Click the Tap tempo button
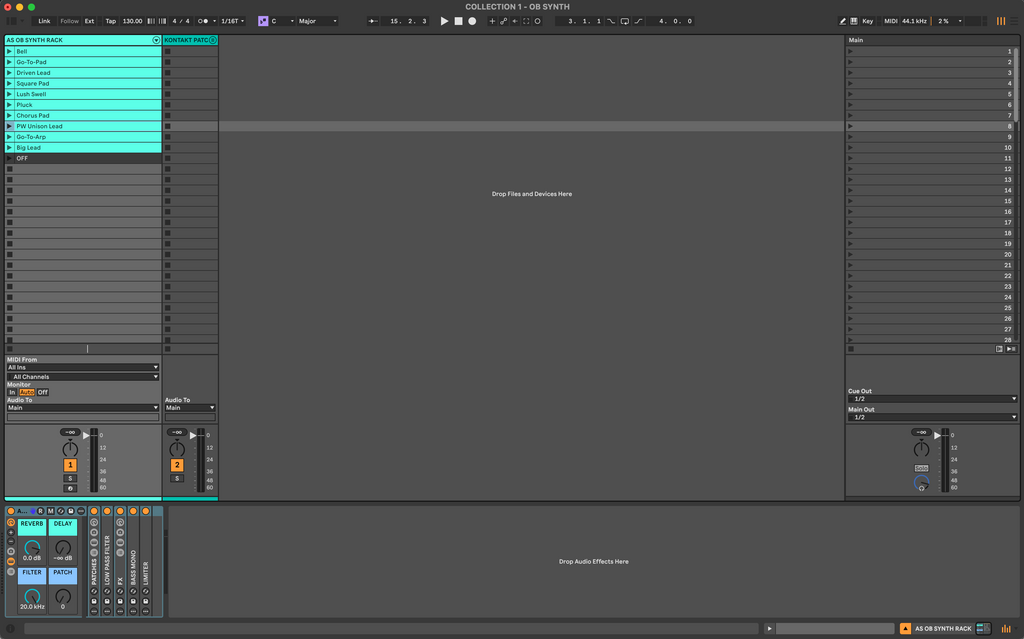1024x639 pixels. point(110,21)
